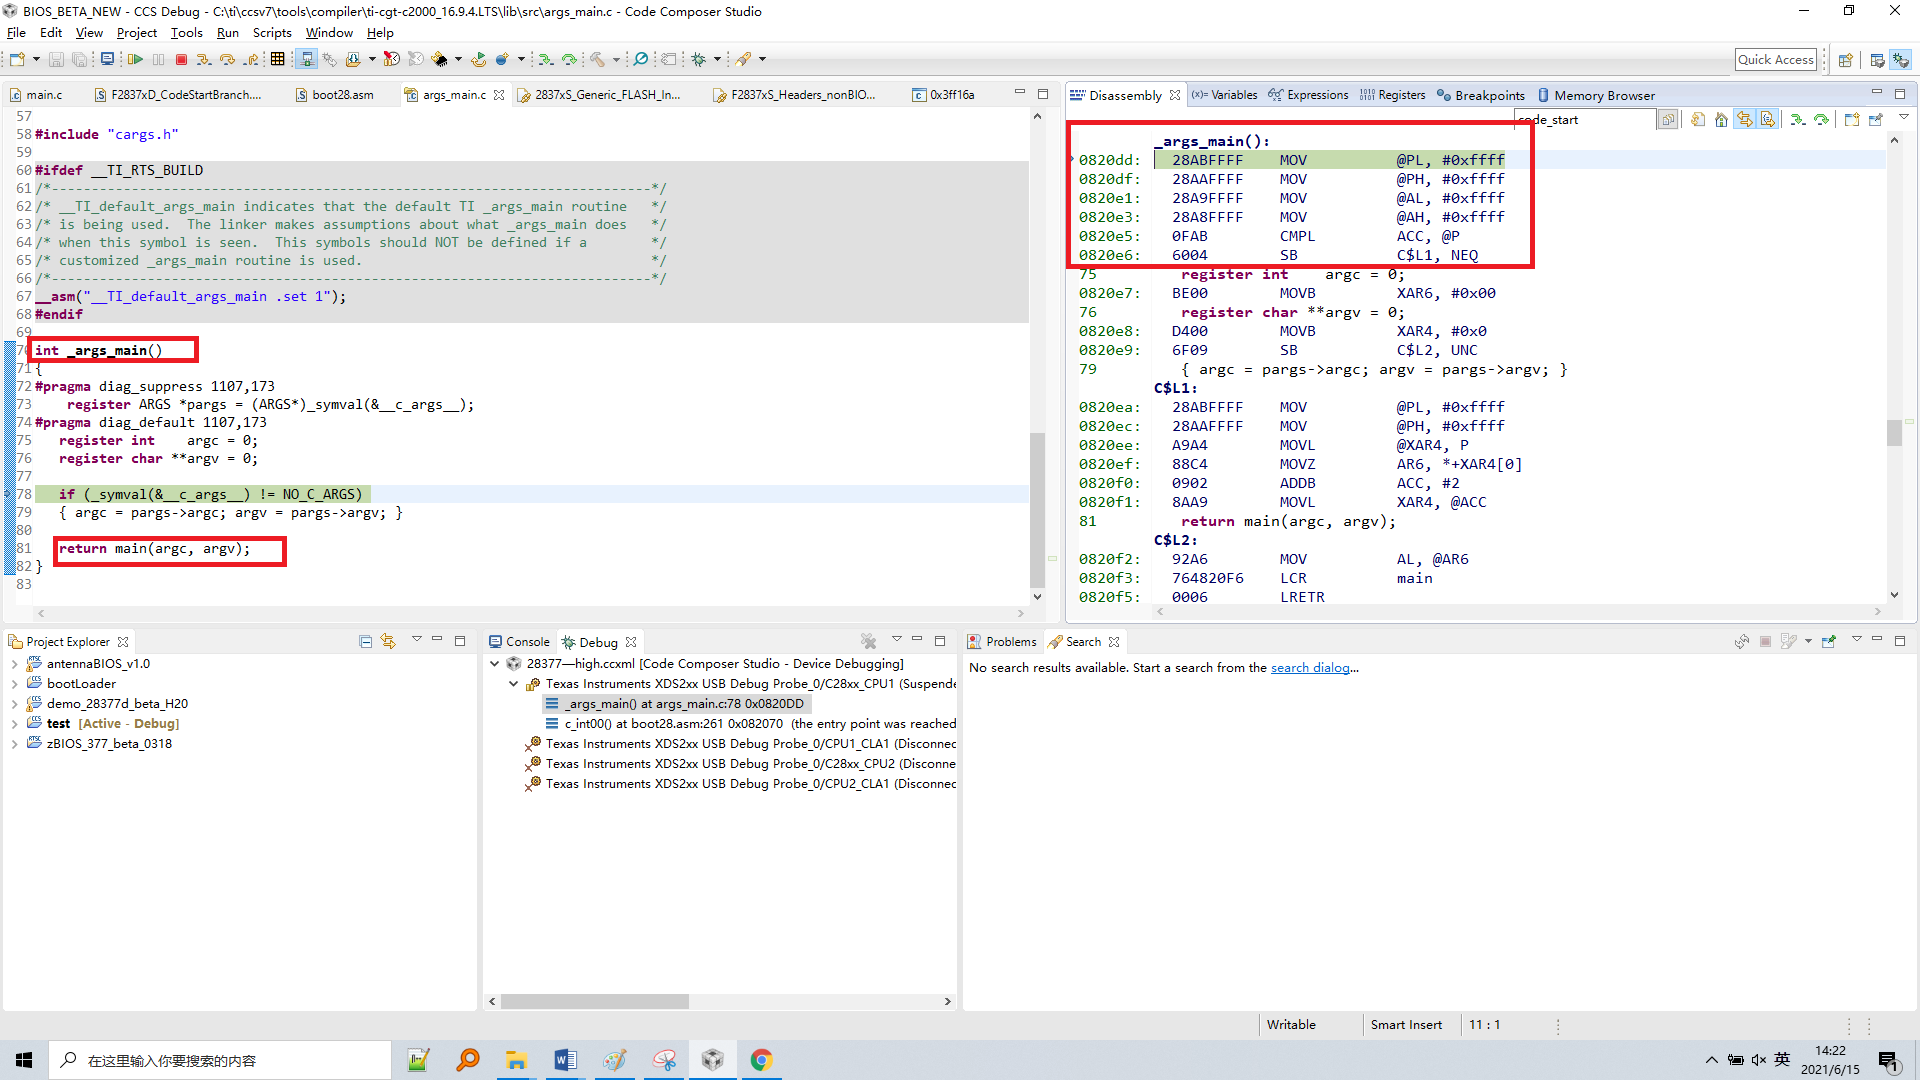Click the Resume (green play) debug button
The width and height of the screenshot is (1920, 1080).
[135, 60]
